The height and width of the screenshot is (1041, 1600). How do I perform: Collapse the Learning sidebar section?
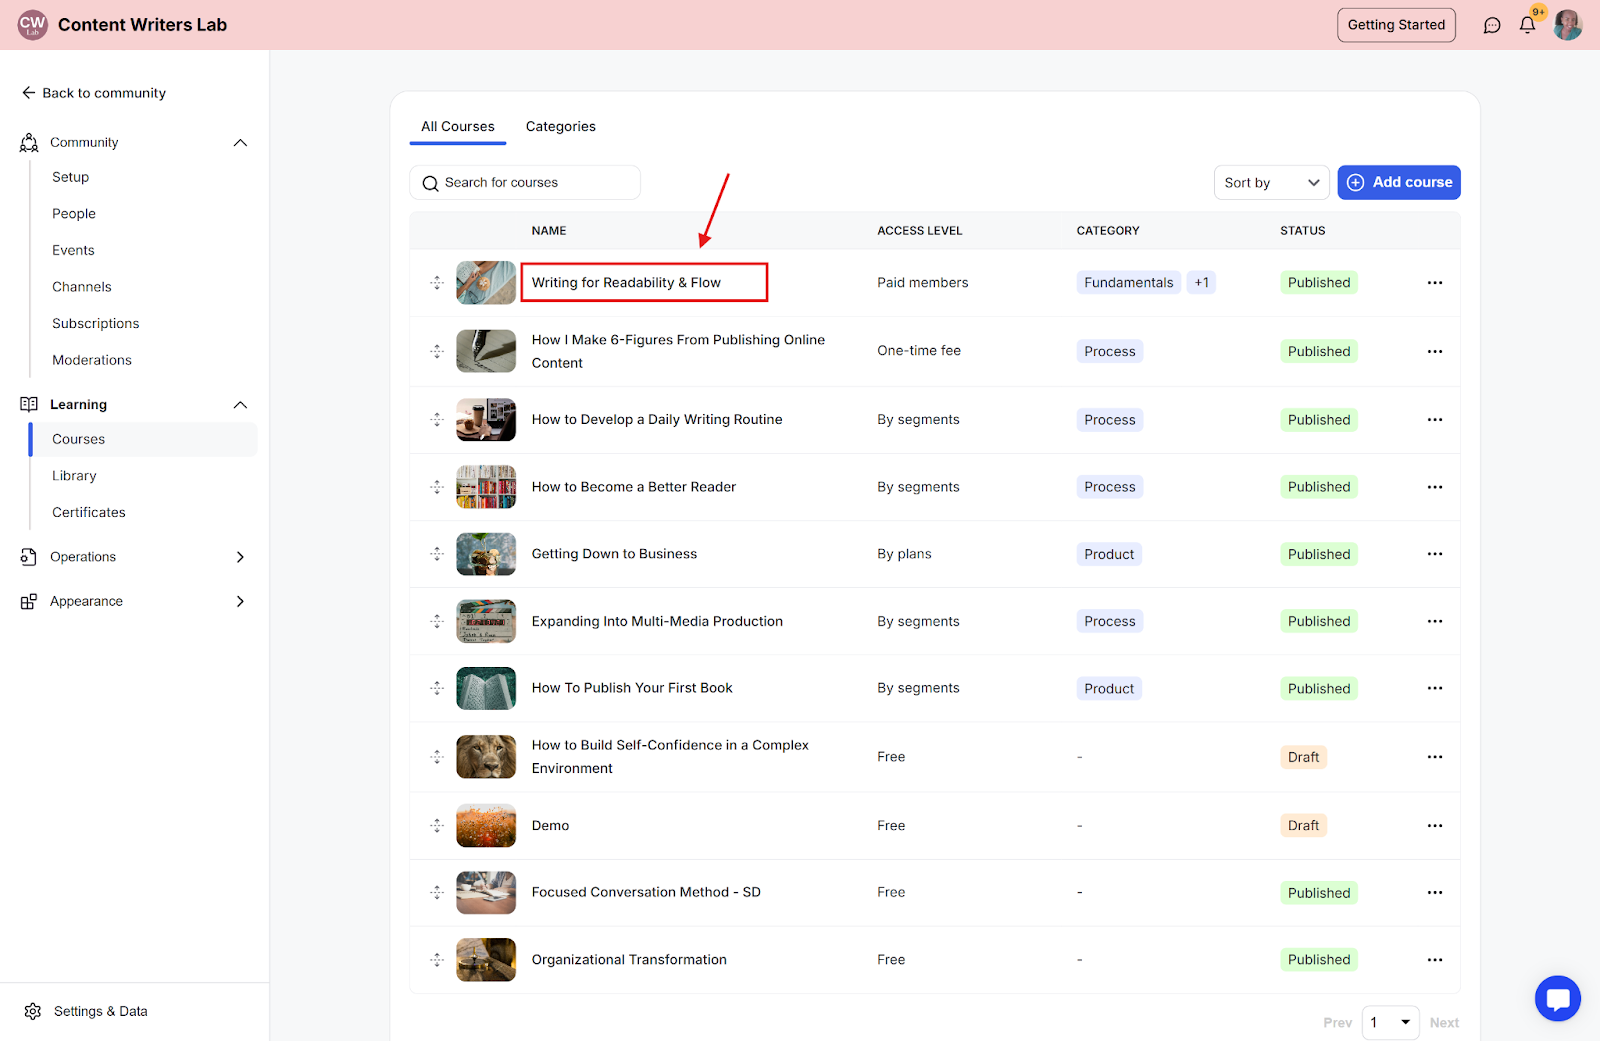click(240, 405)
